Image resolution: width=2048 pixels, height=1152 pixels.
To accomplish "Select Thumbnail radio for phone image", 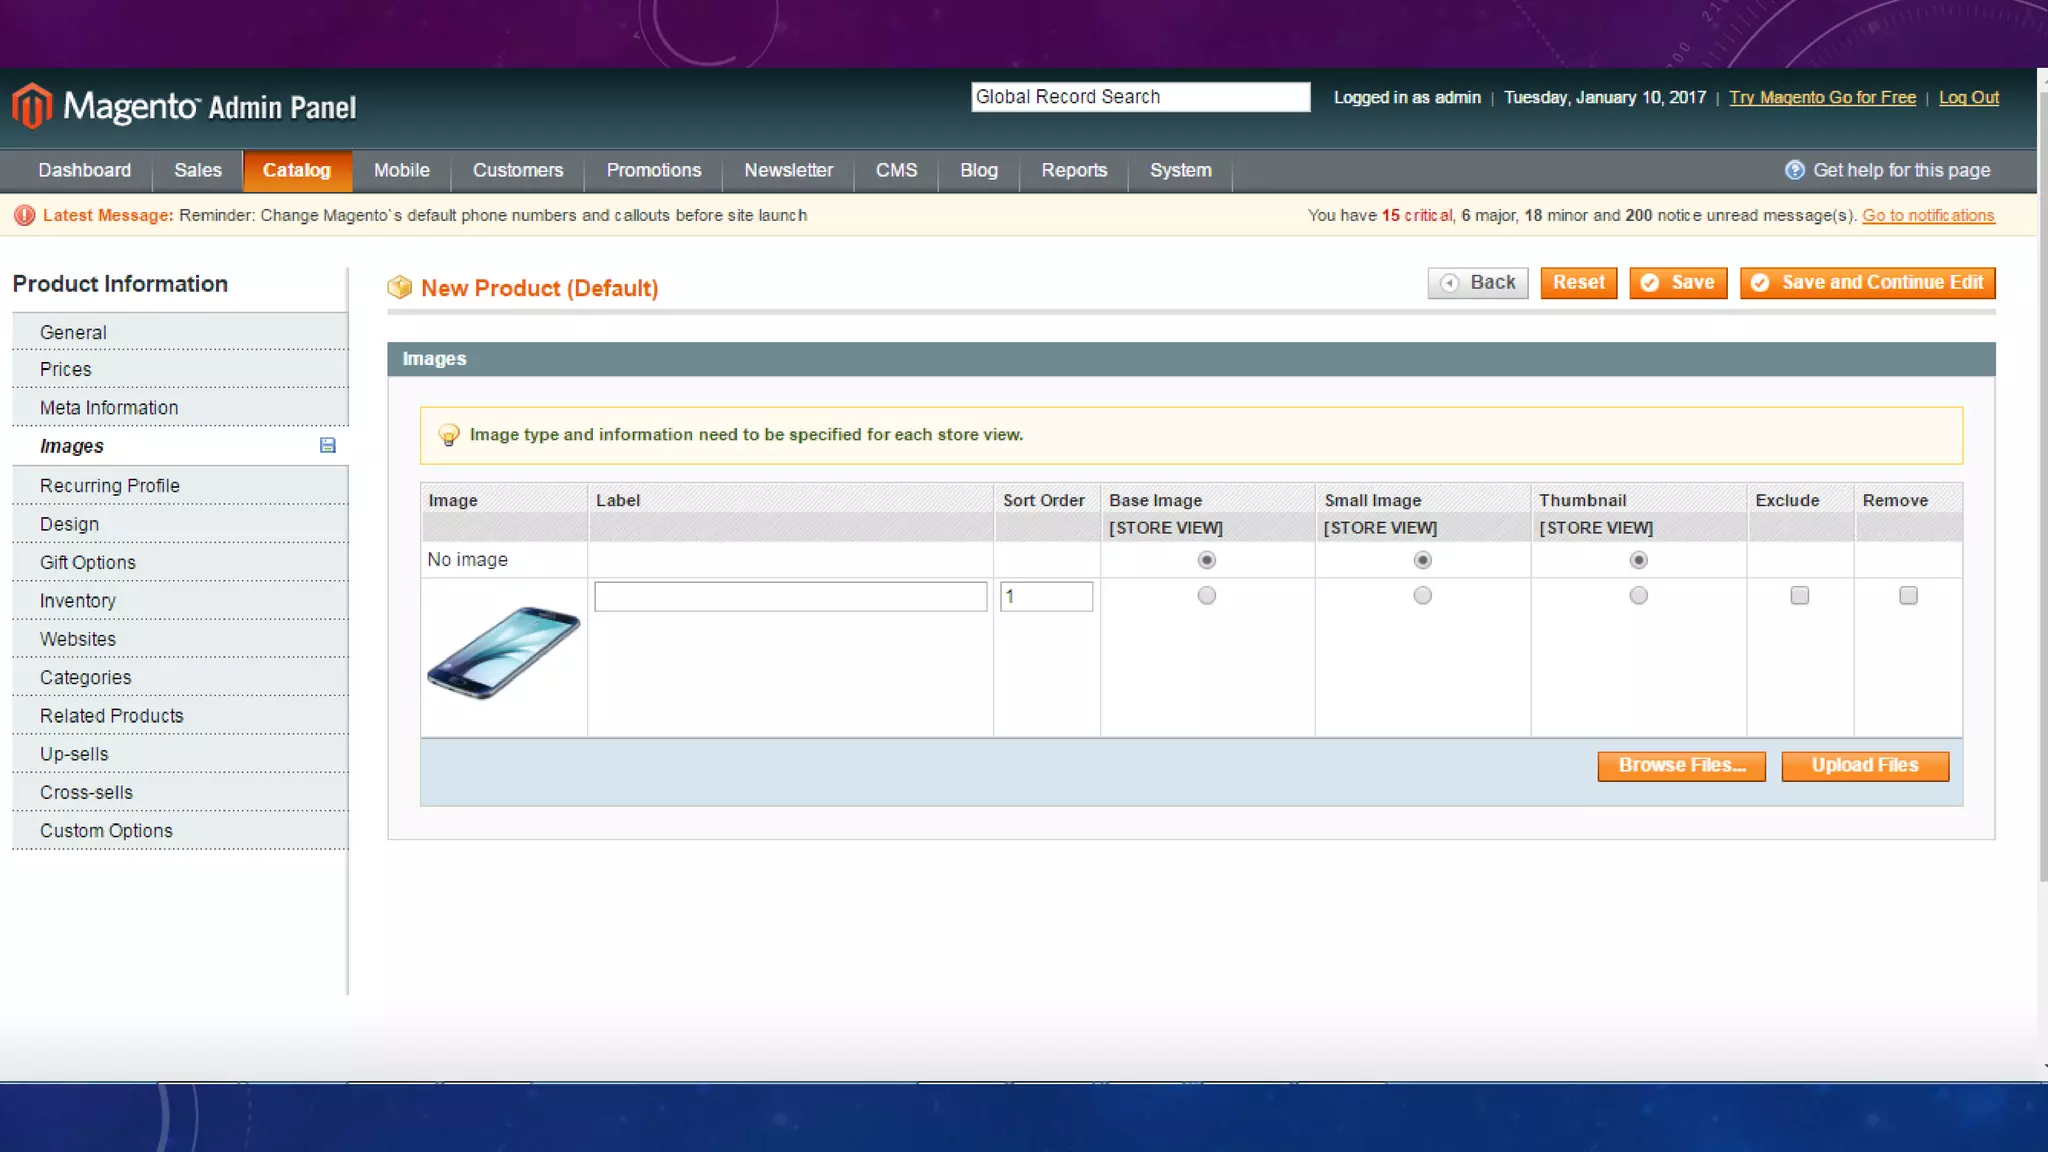I will click(1638, 596).
